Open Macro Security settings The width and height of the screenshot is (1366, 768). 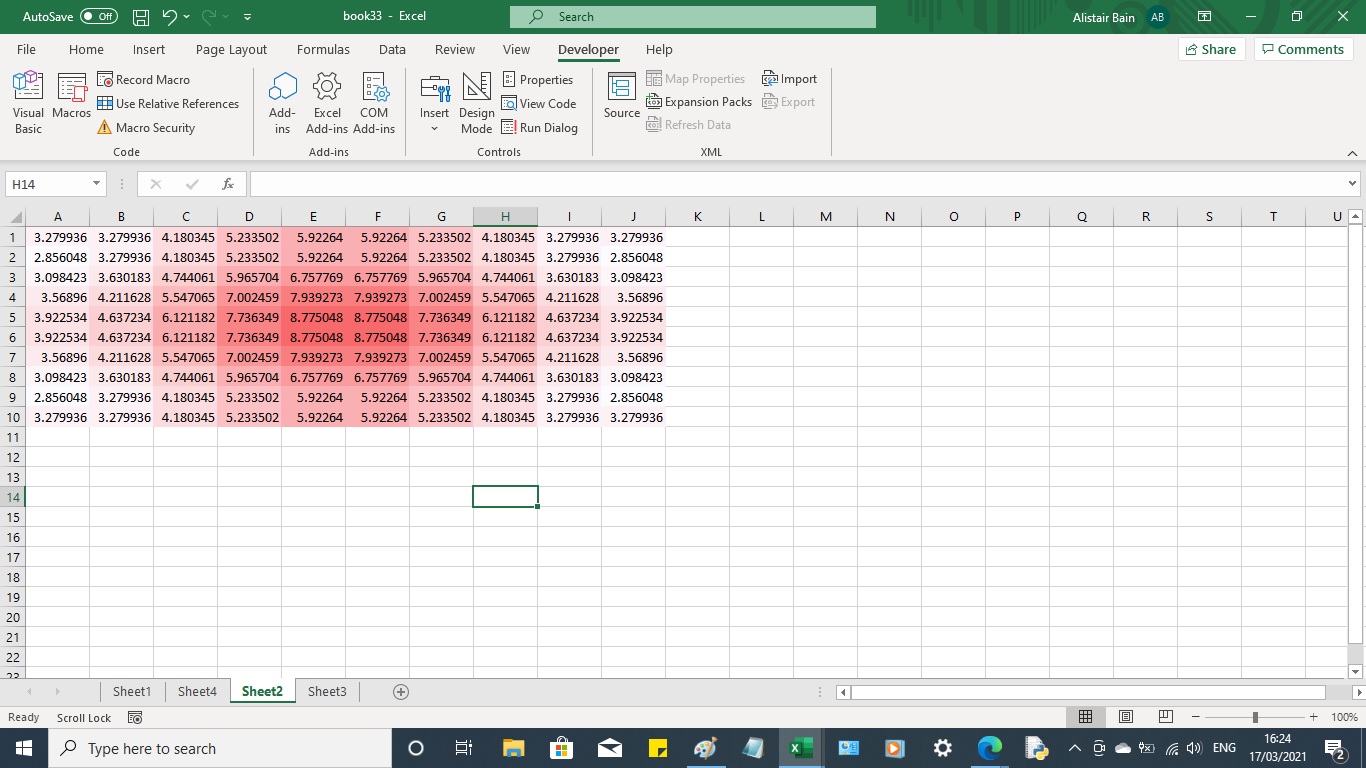pos(146,127)
